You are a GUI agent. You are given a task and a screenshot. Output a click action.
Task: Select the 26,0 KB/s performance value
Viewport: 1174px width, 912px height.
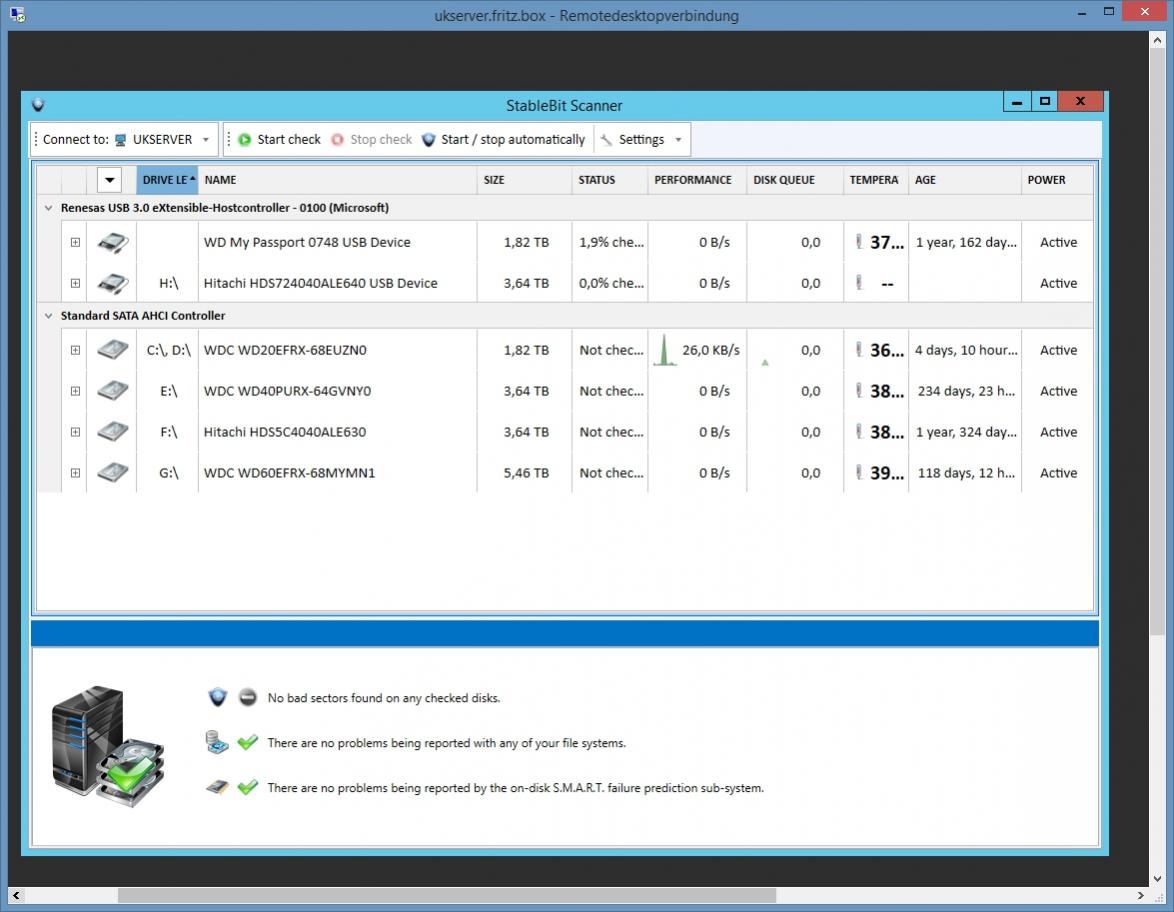click(711, 350)
